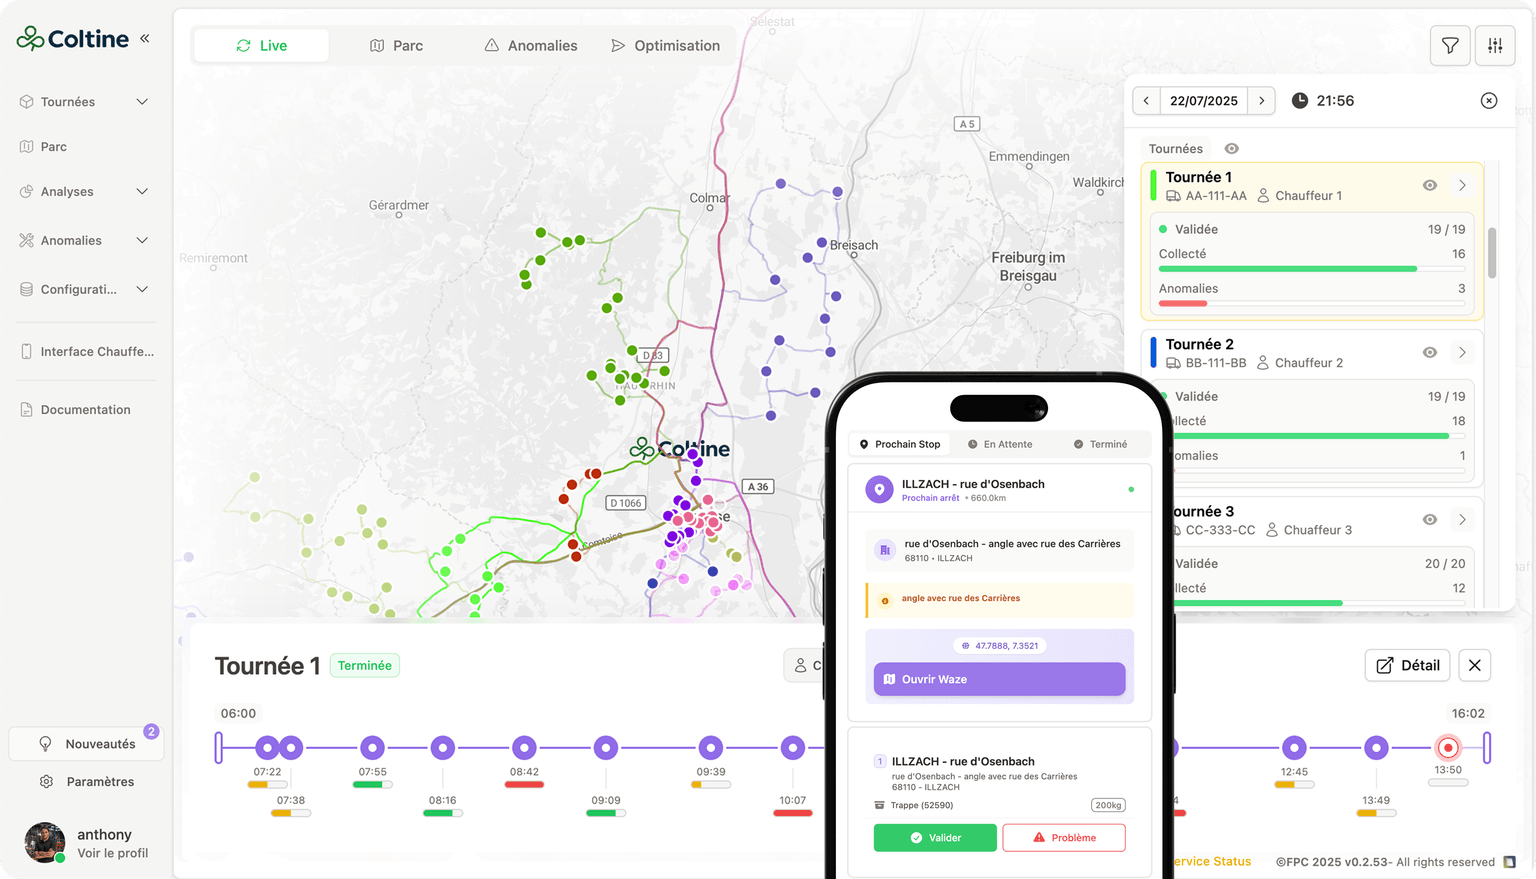Open the map settings sliders icon
The image size is (1536, 879).
tap(1494, 45)
